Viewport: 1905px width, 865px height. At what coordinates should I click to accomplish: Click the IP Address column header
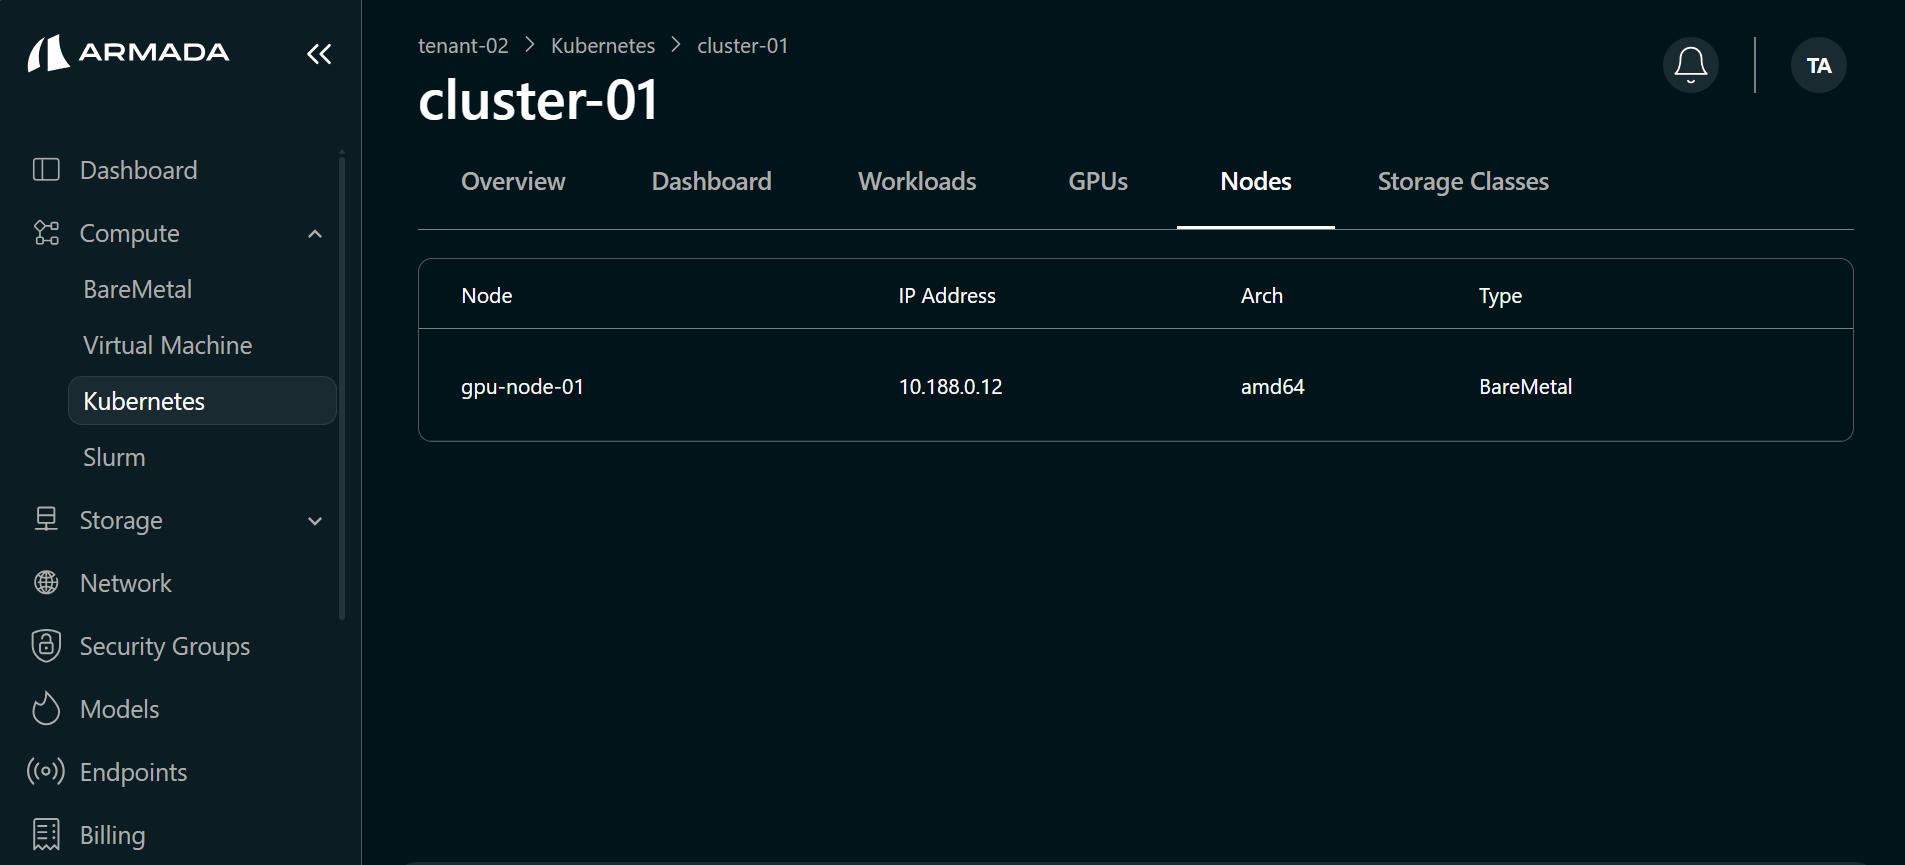(x=947, y=295)
